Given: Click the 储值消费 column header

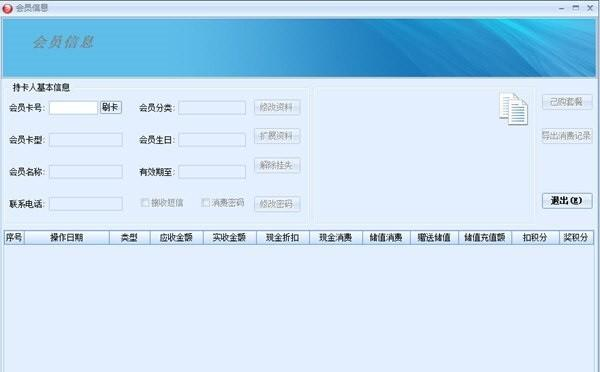Looking at the screenshot, I should 386,238.
